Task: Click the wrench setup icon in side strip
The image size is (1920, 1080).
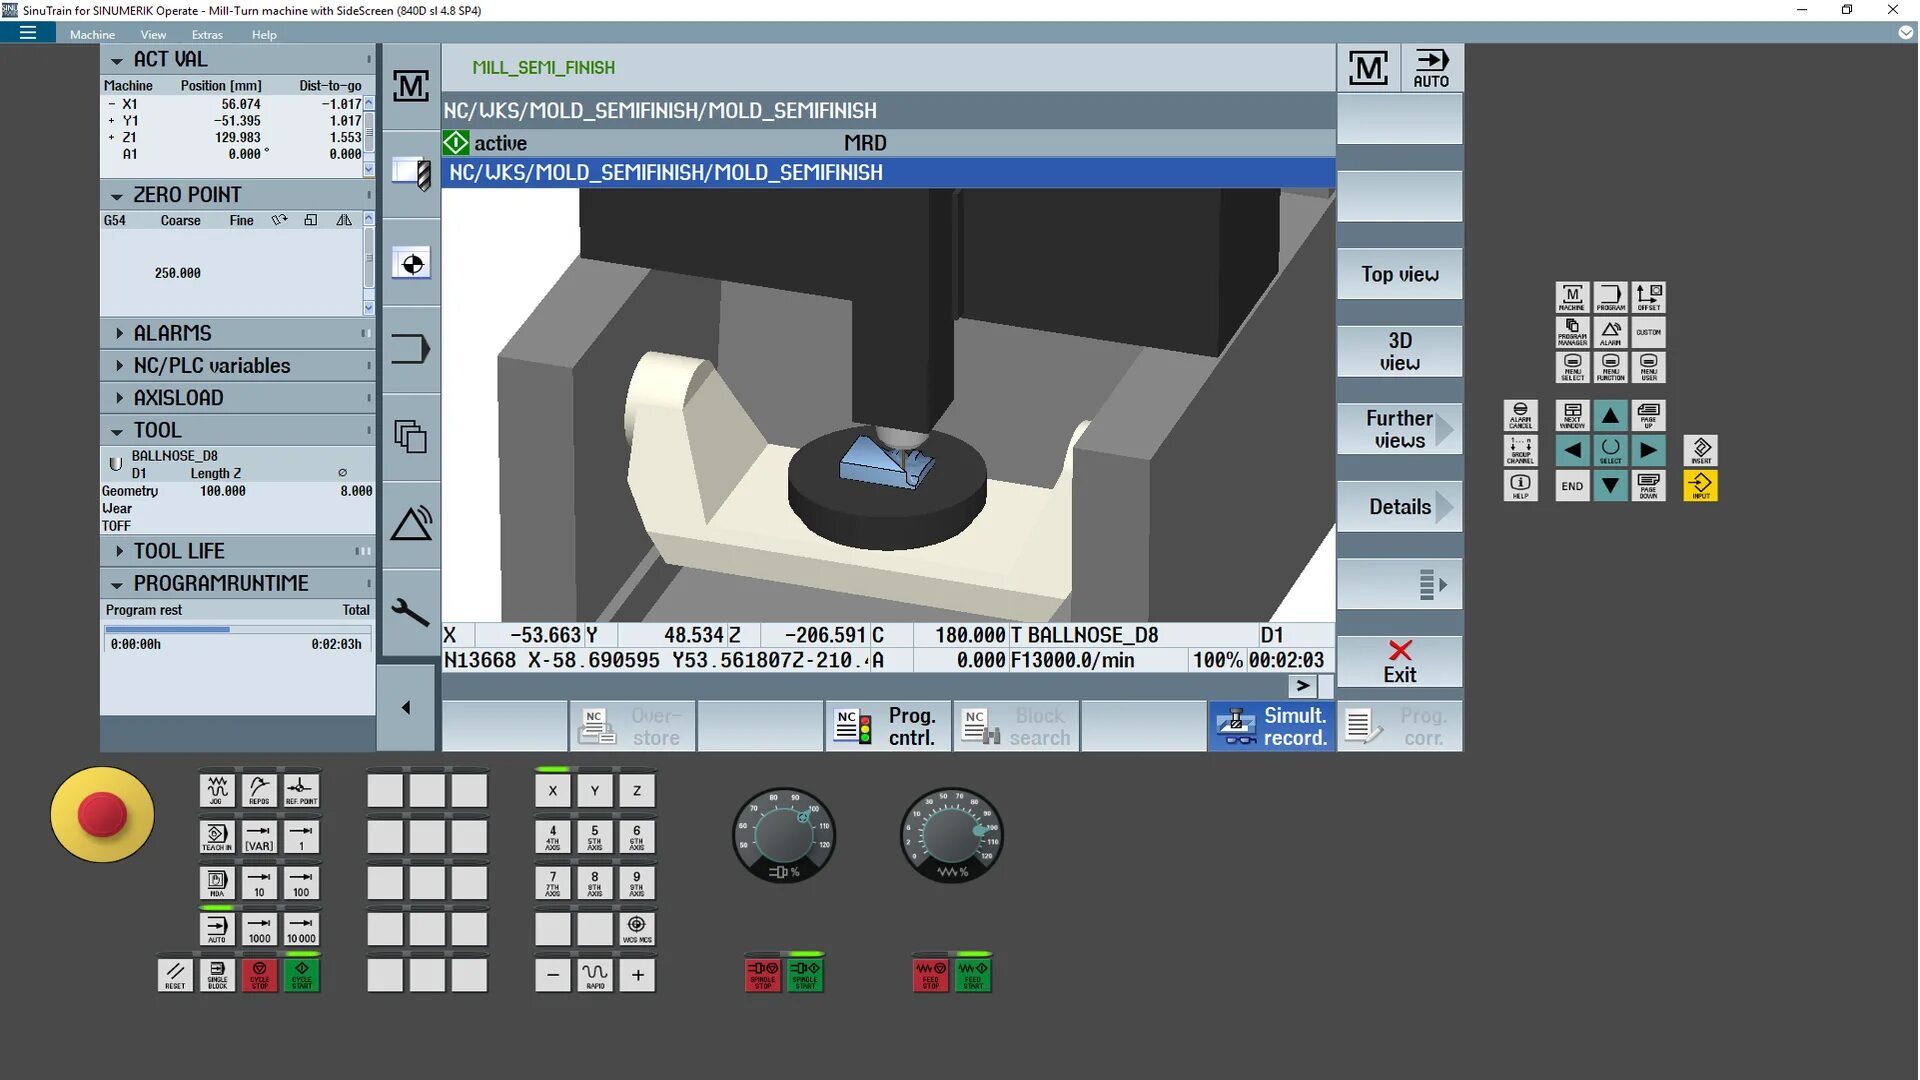Action: [x=410, y=611]
